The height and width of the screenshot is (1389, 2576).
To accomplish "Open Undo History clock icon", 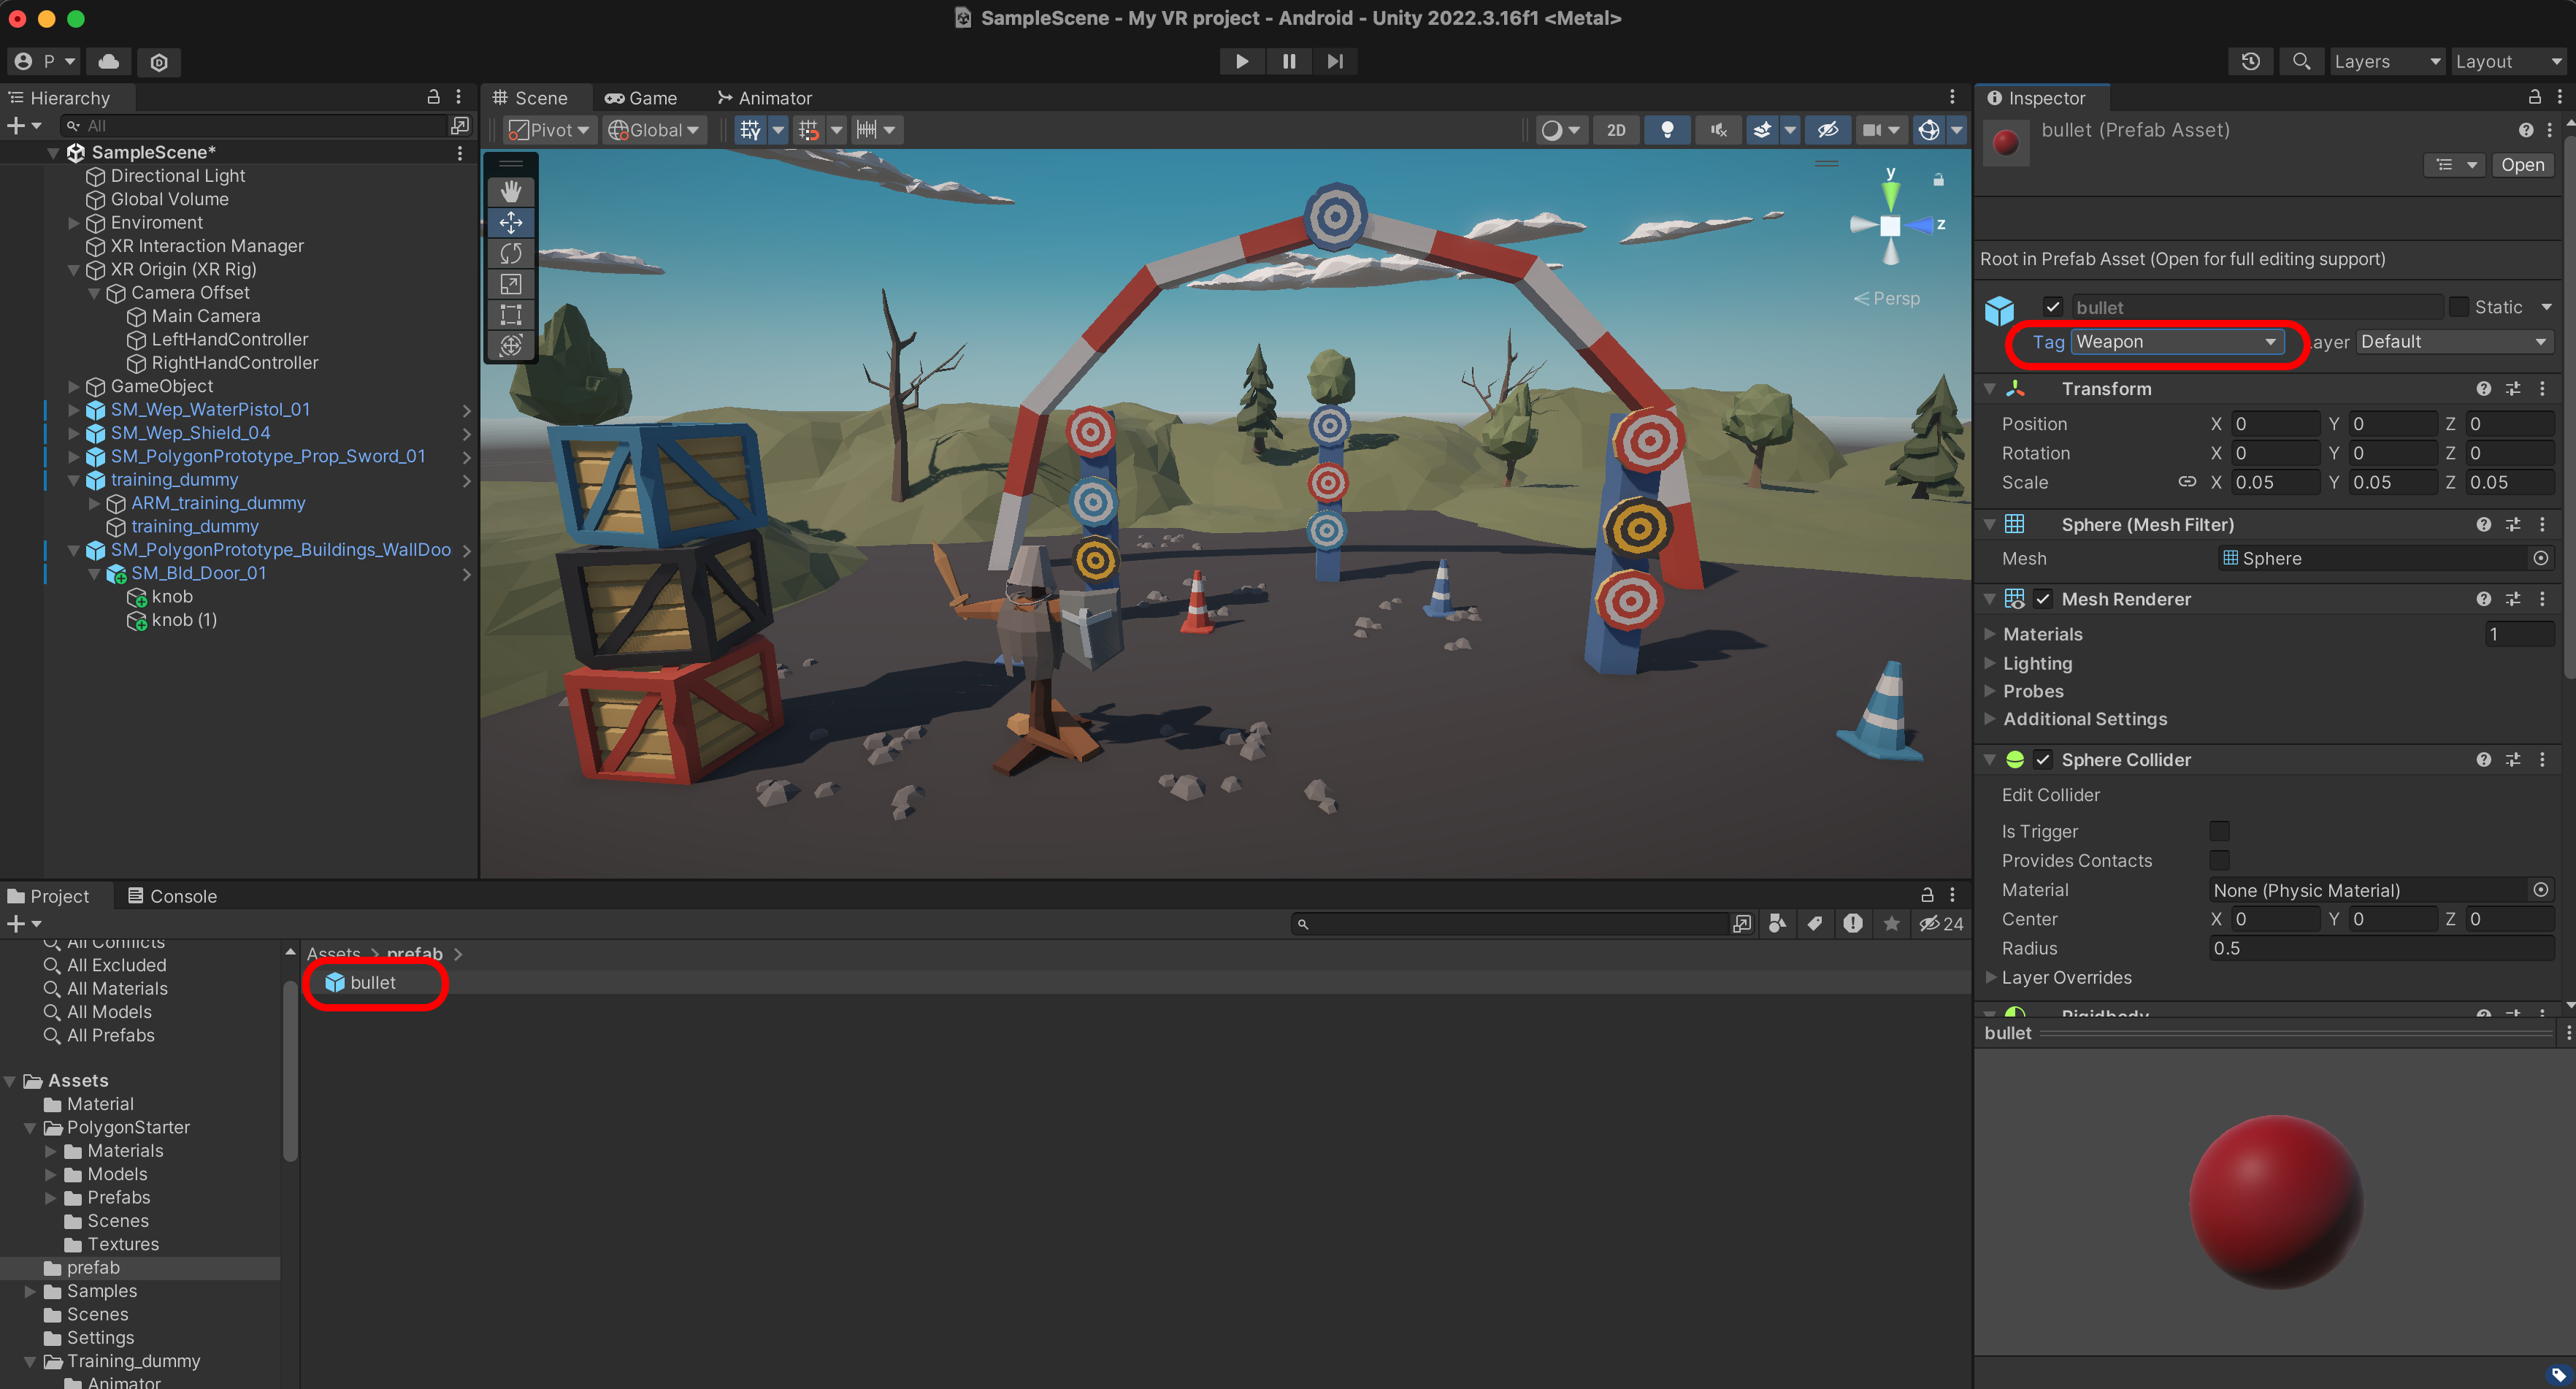I will pyautogui.click(x=2250, y=61).
